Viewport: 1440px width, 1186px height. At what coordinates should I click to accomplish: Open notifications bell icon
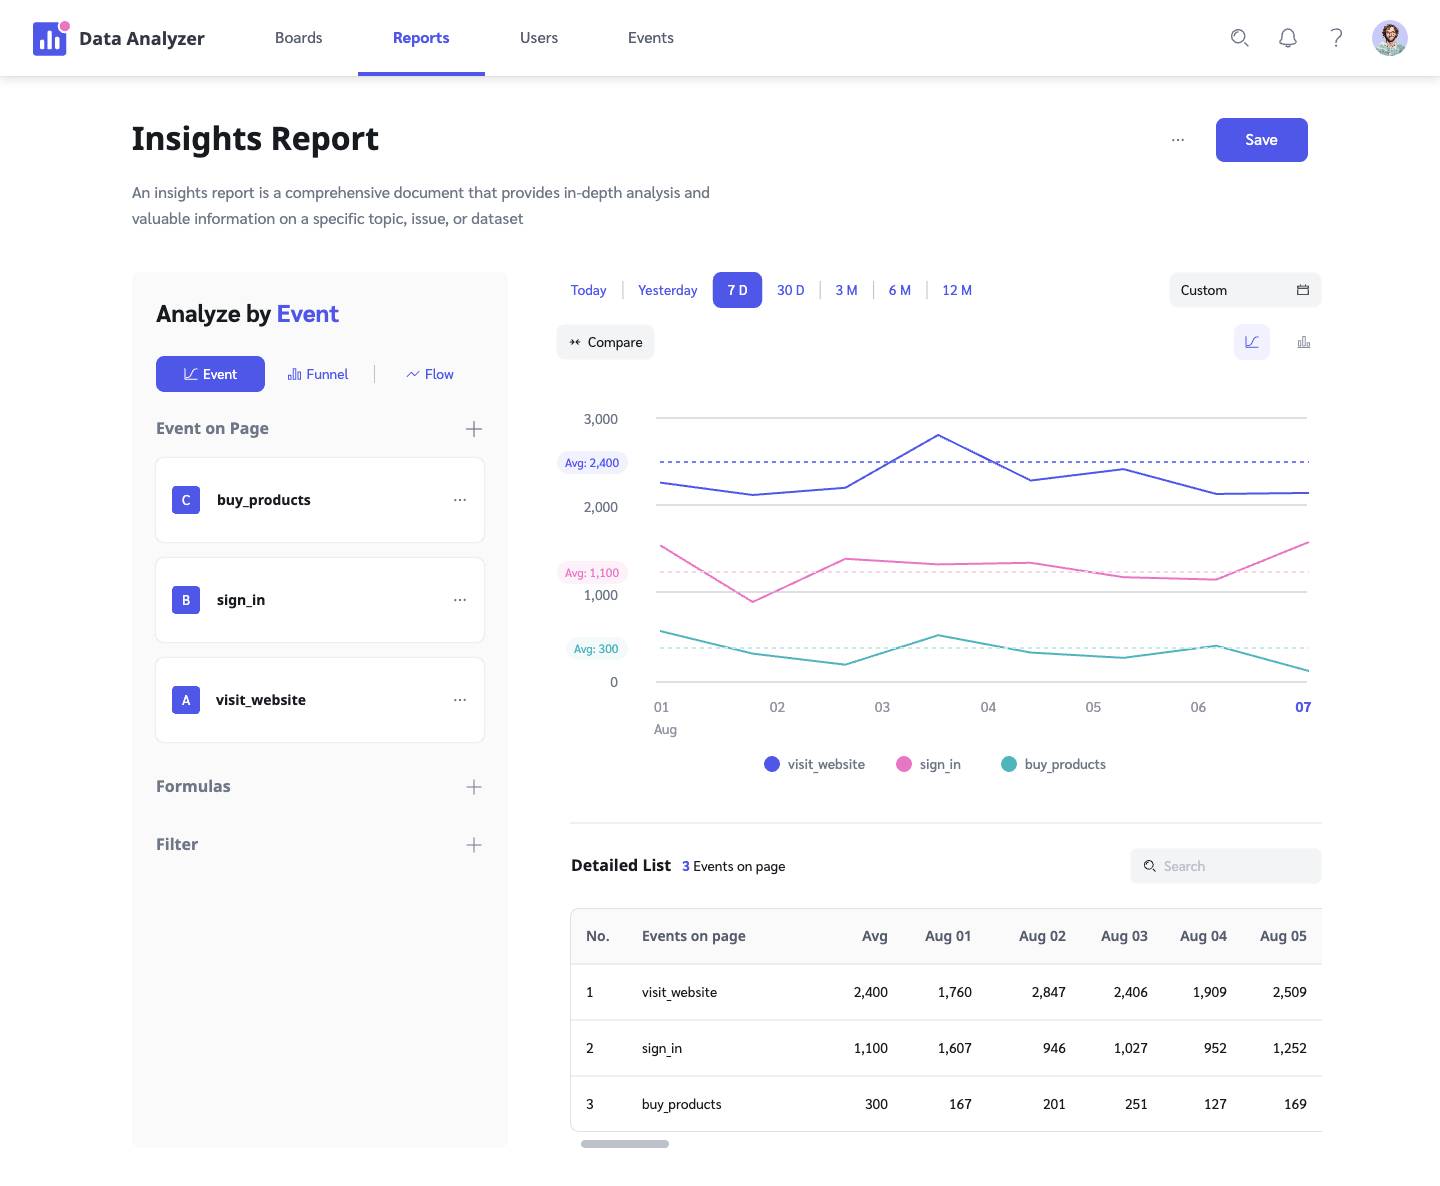pos(1288,38)
